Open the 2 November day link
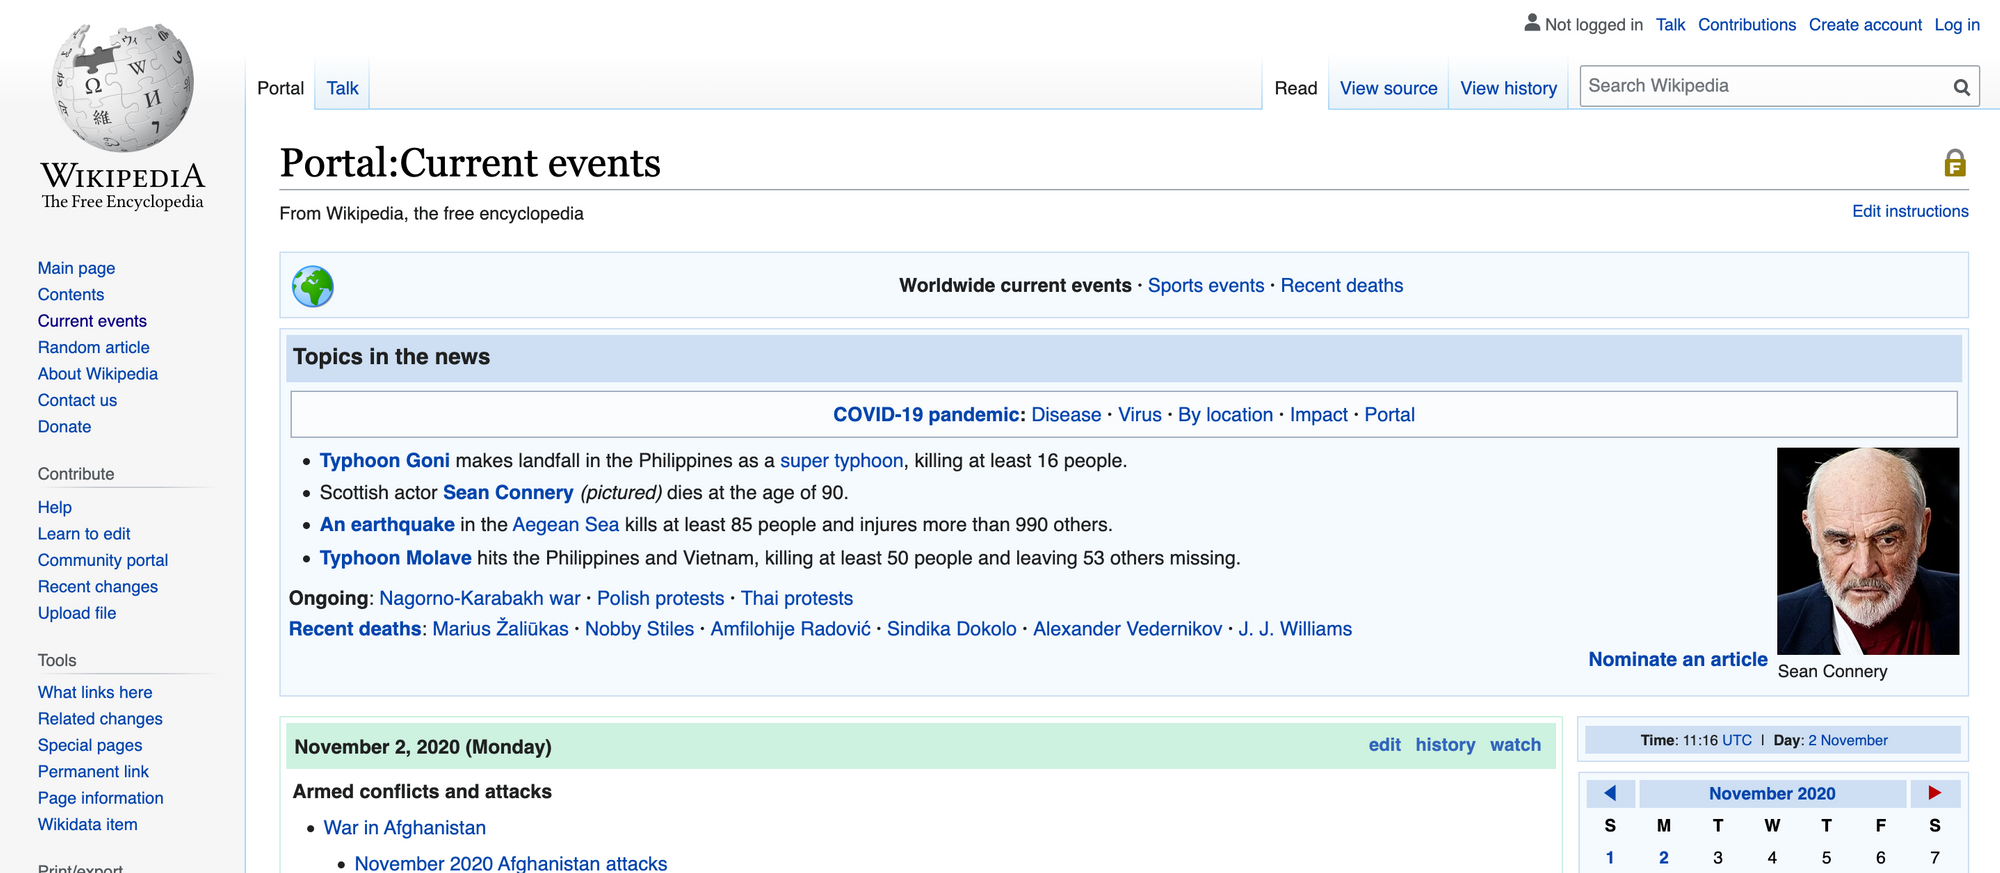Viewport: 2000px width, 873px height. pos(1848,740)
